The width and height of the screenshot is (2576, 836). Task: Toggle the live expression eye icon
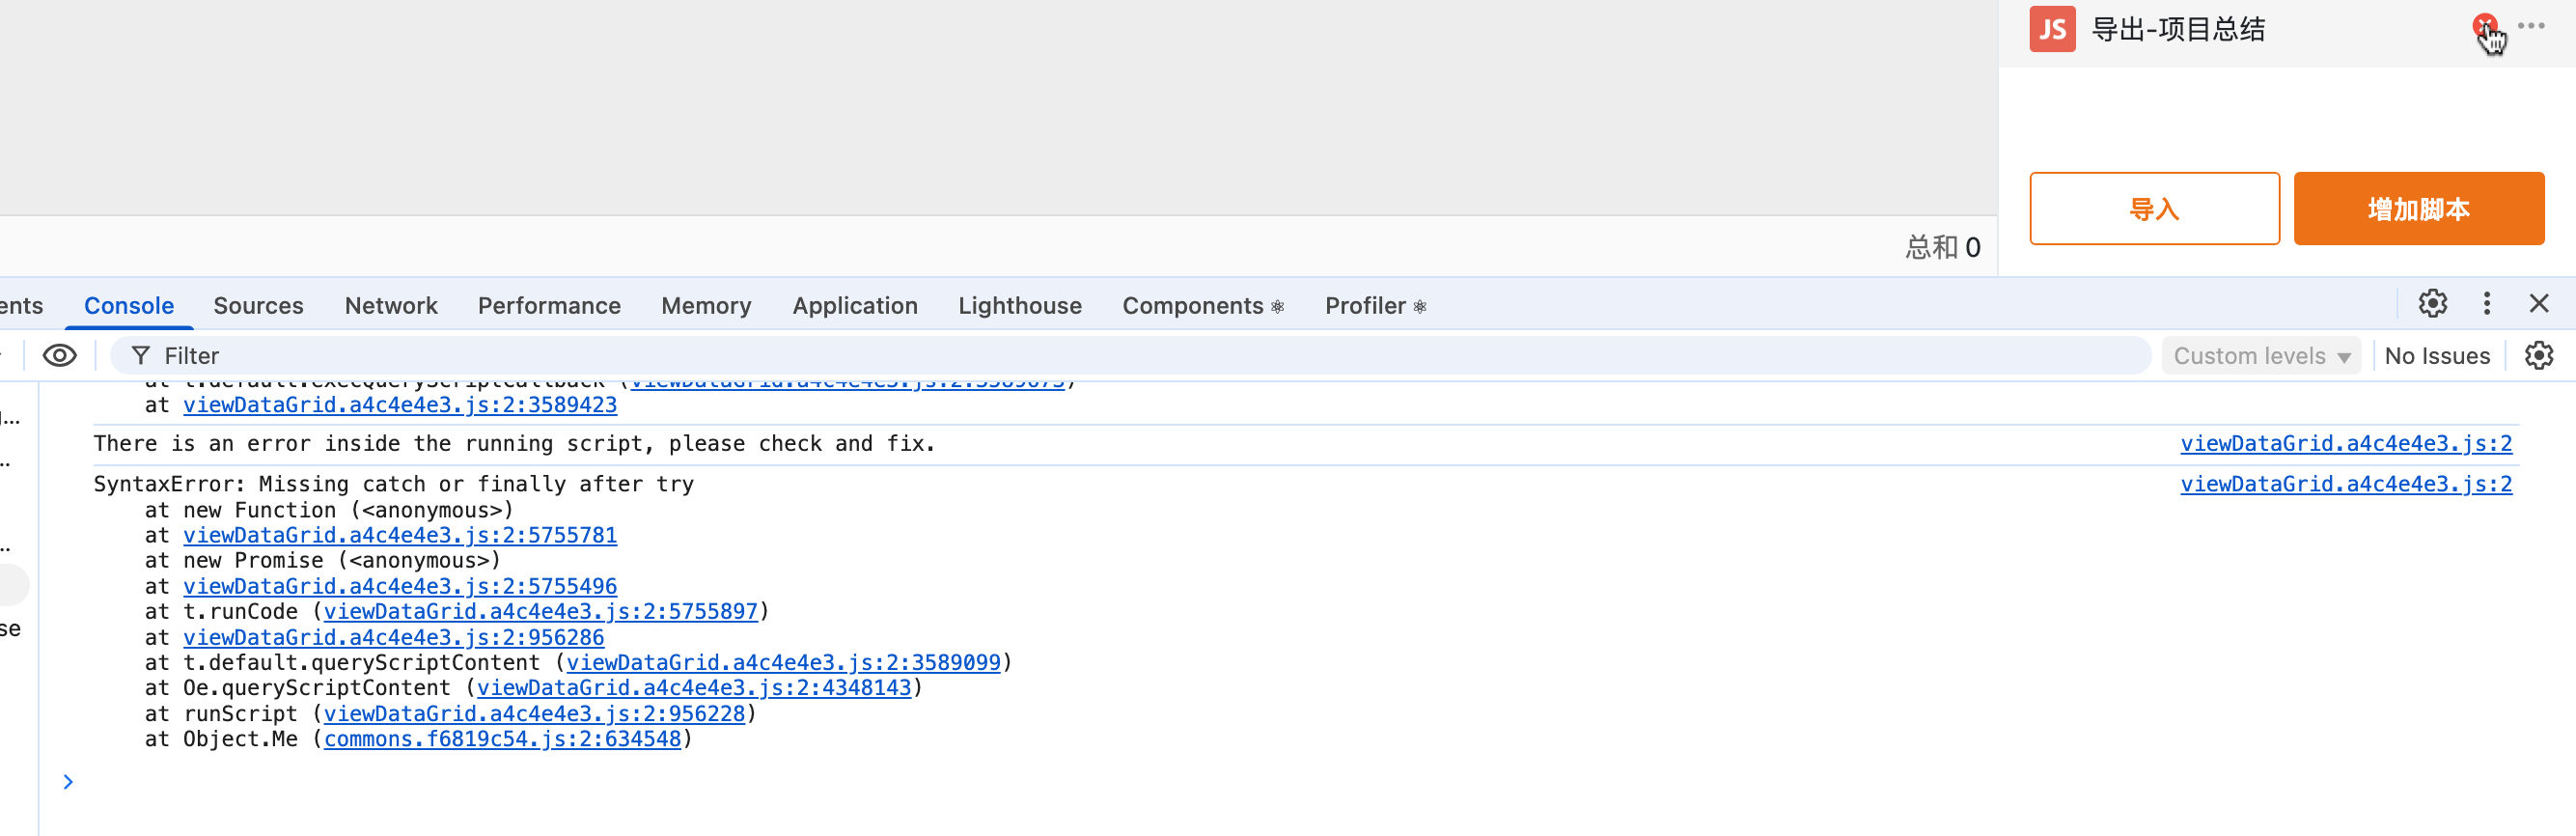coord(60,356)
